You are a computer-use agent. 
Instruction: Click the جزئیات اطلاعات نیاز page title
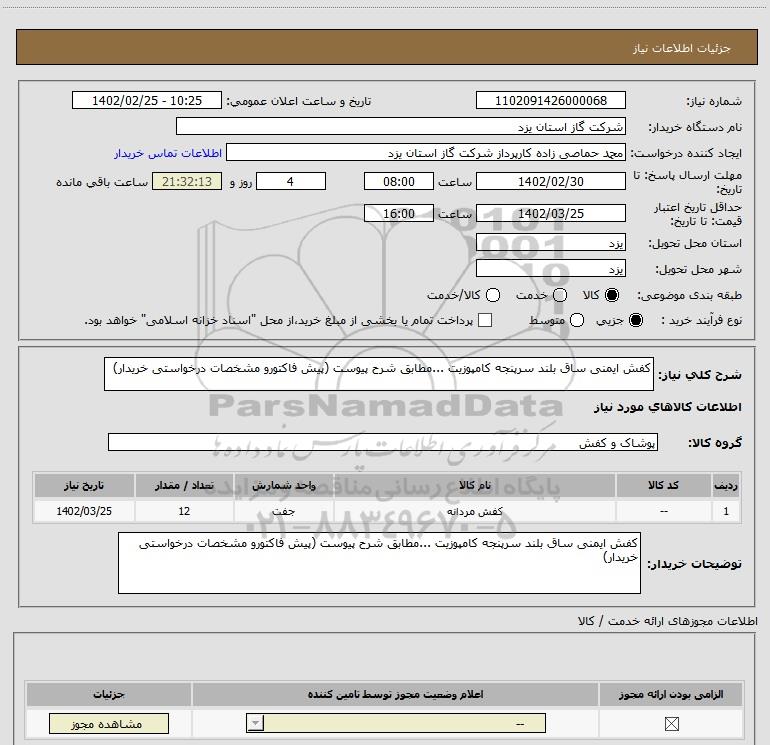[x=681, y=48]
